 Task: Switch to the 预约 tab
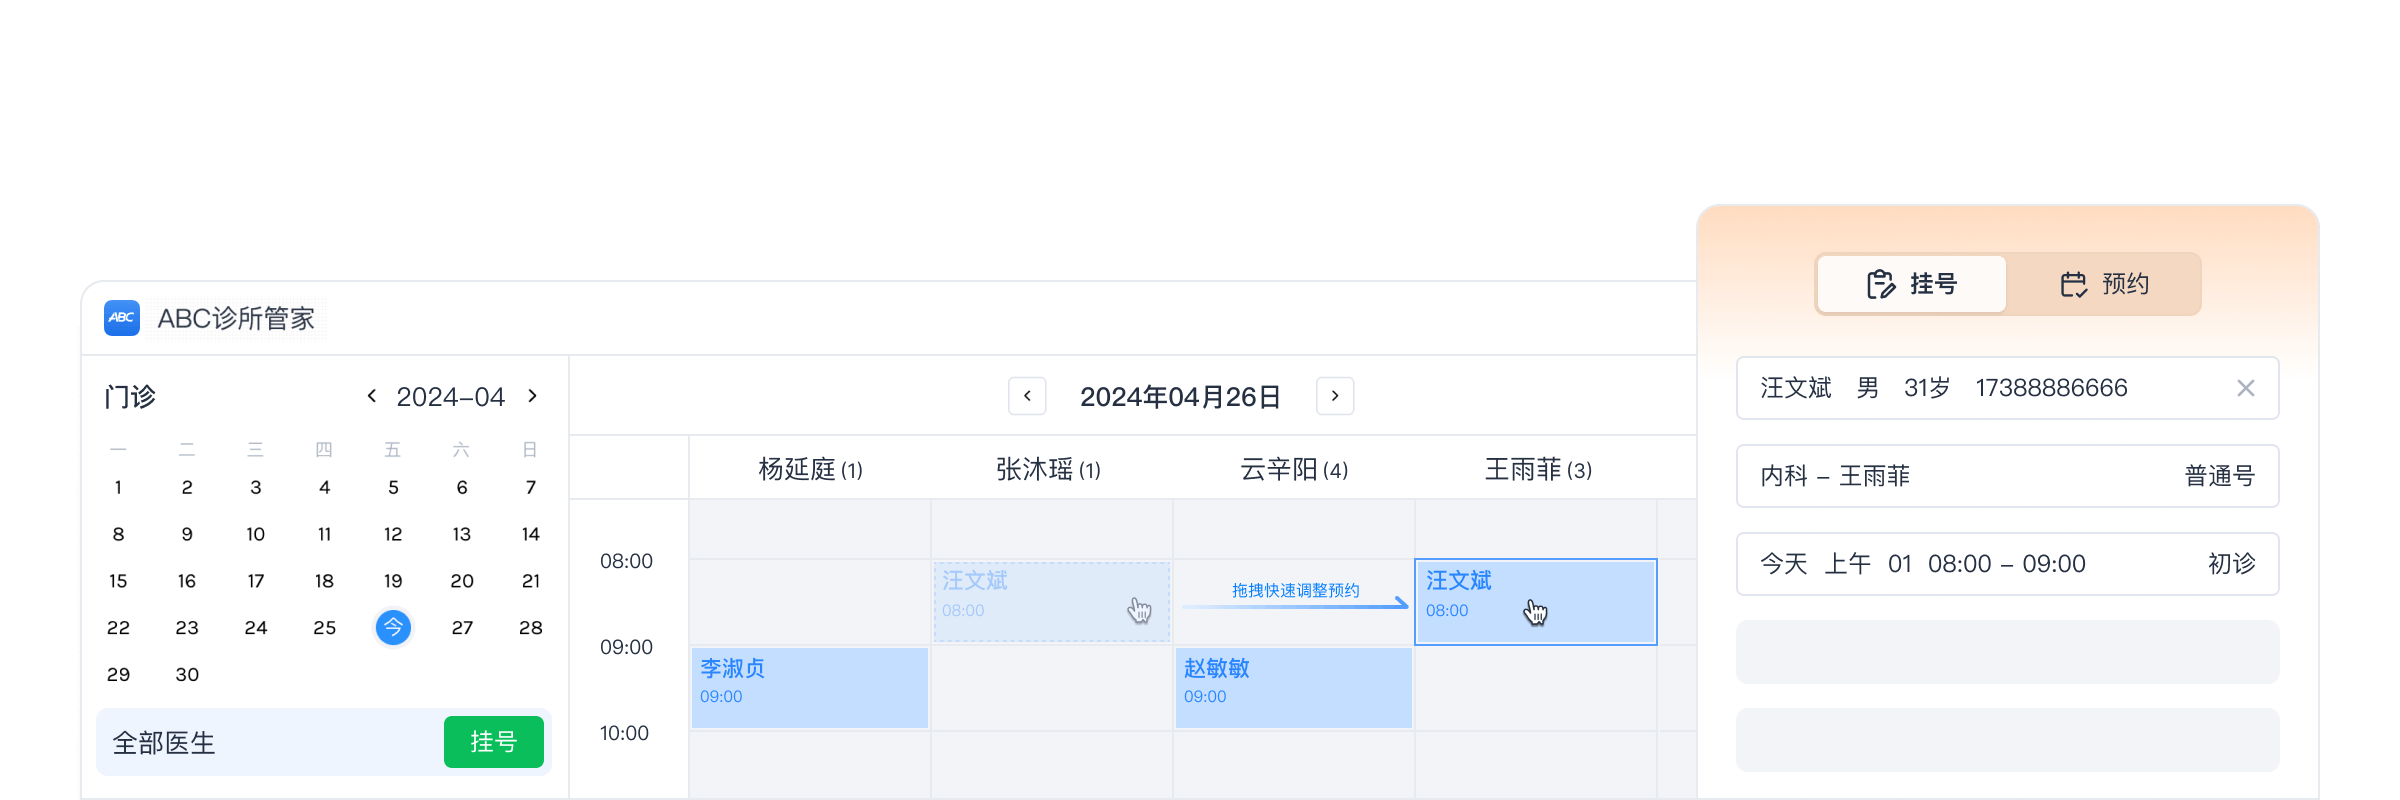[x=2104, y=284]
